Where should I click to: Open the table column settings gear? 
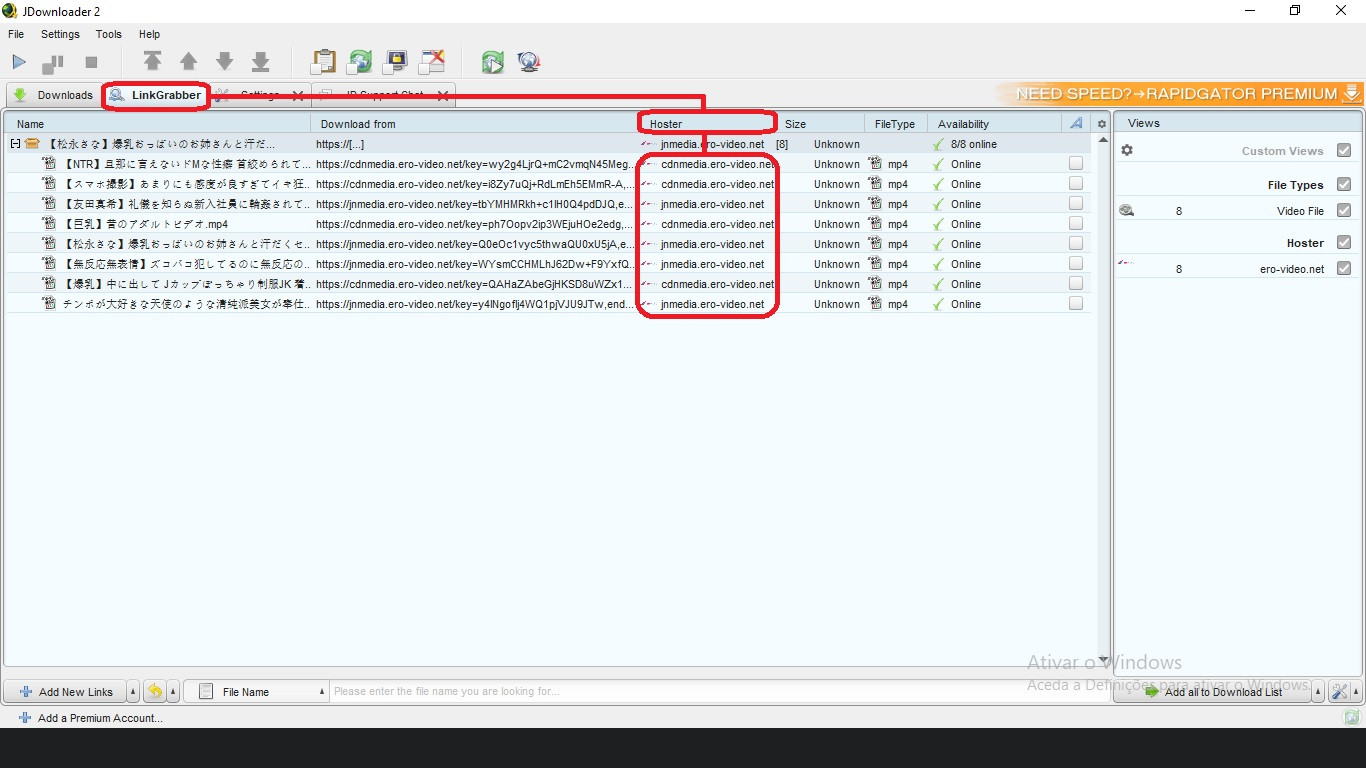coord(1102,124)
